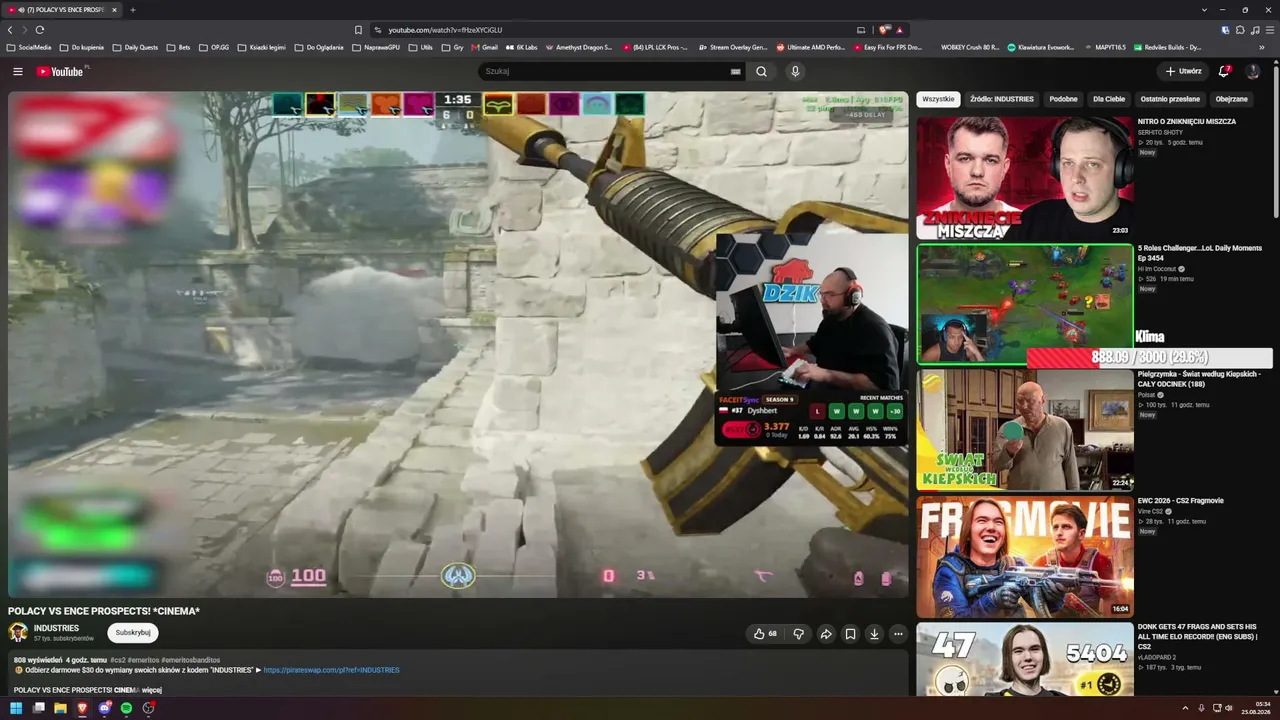The image size is (1280, 720).
Task: Click the video player to pause
Action: coord(458,345)
